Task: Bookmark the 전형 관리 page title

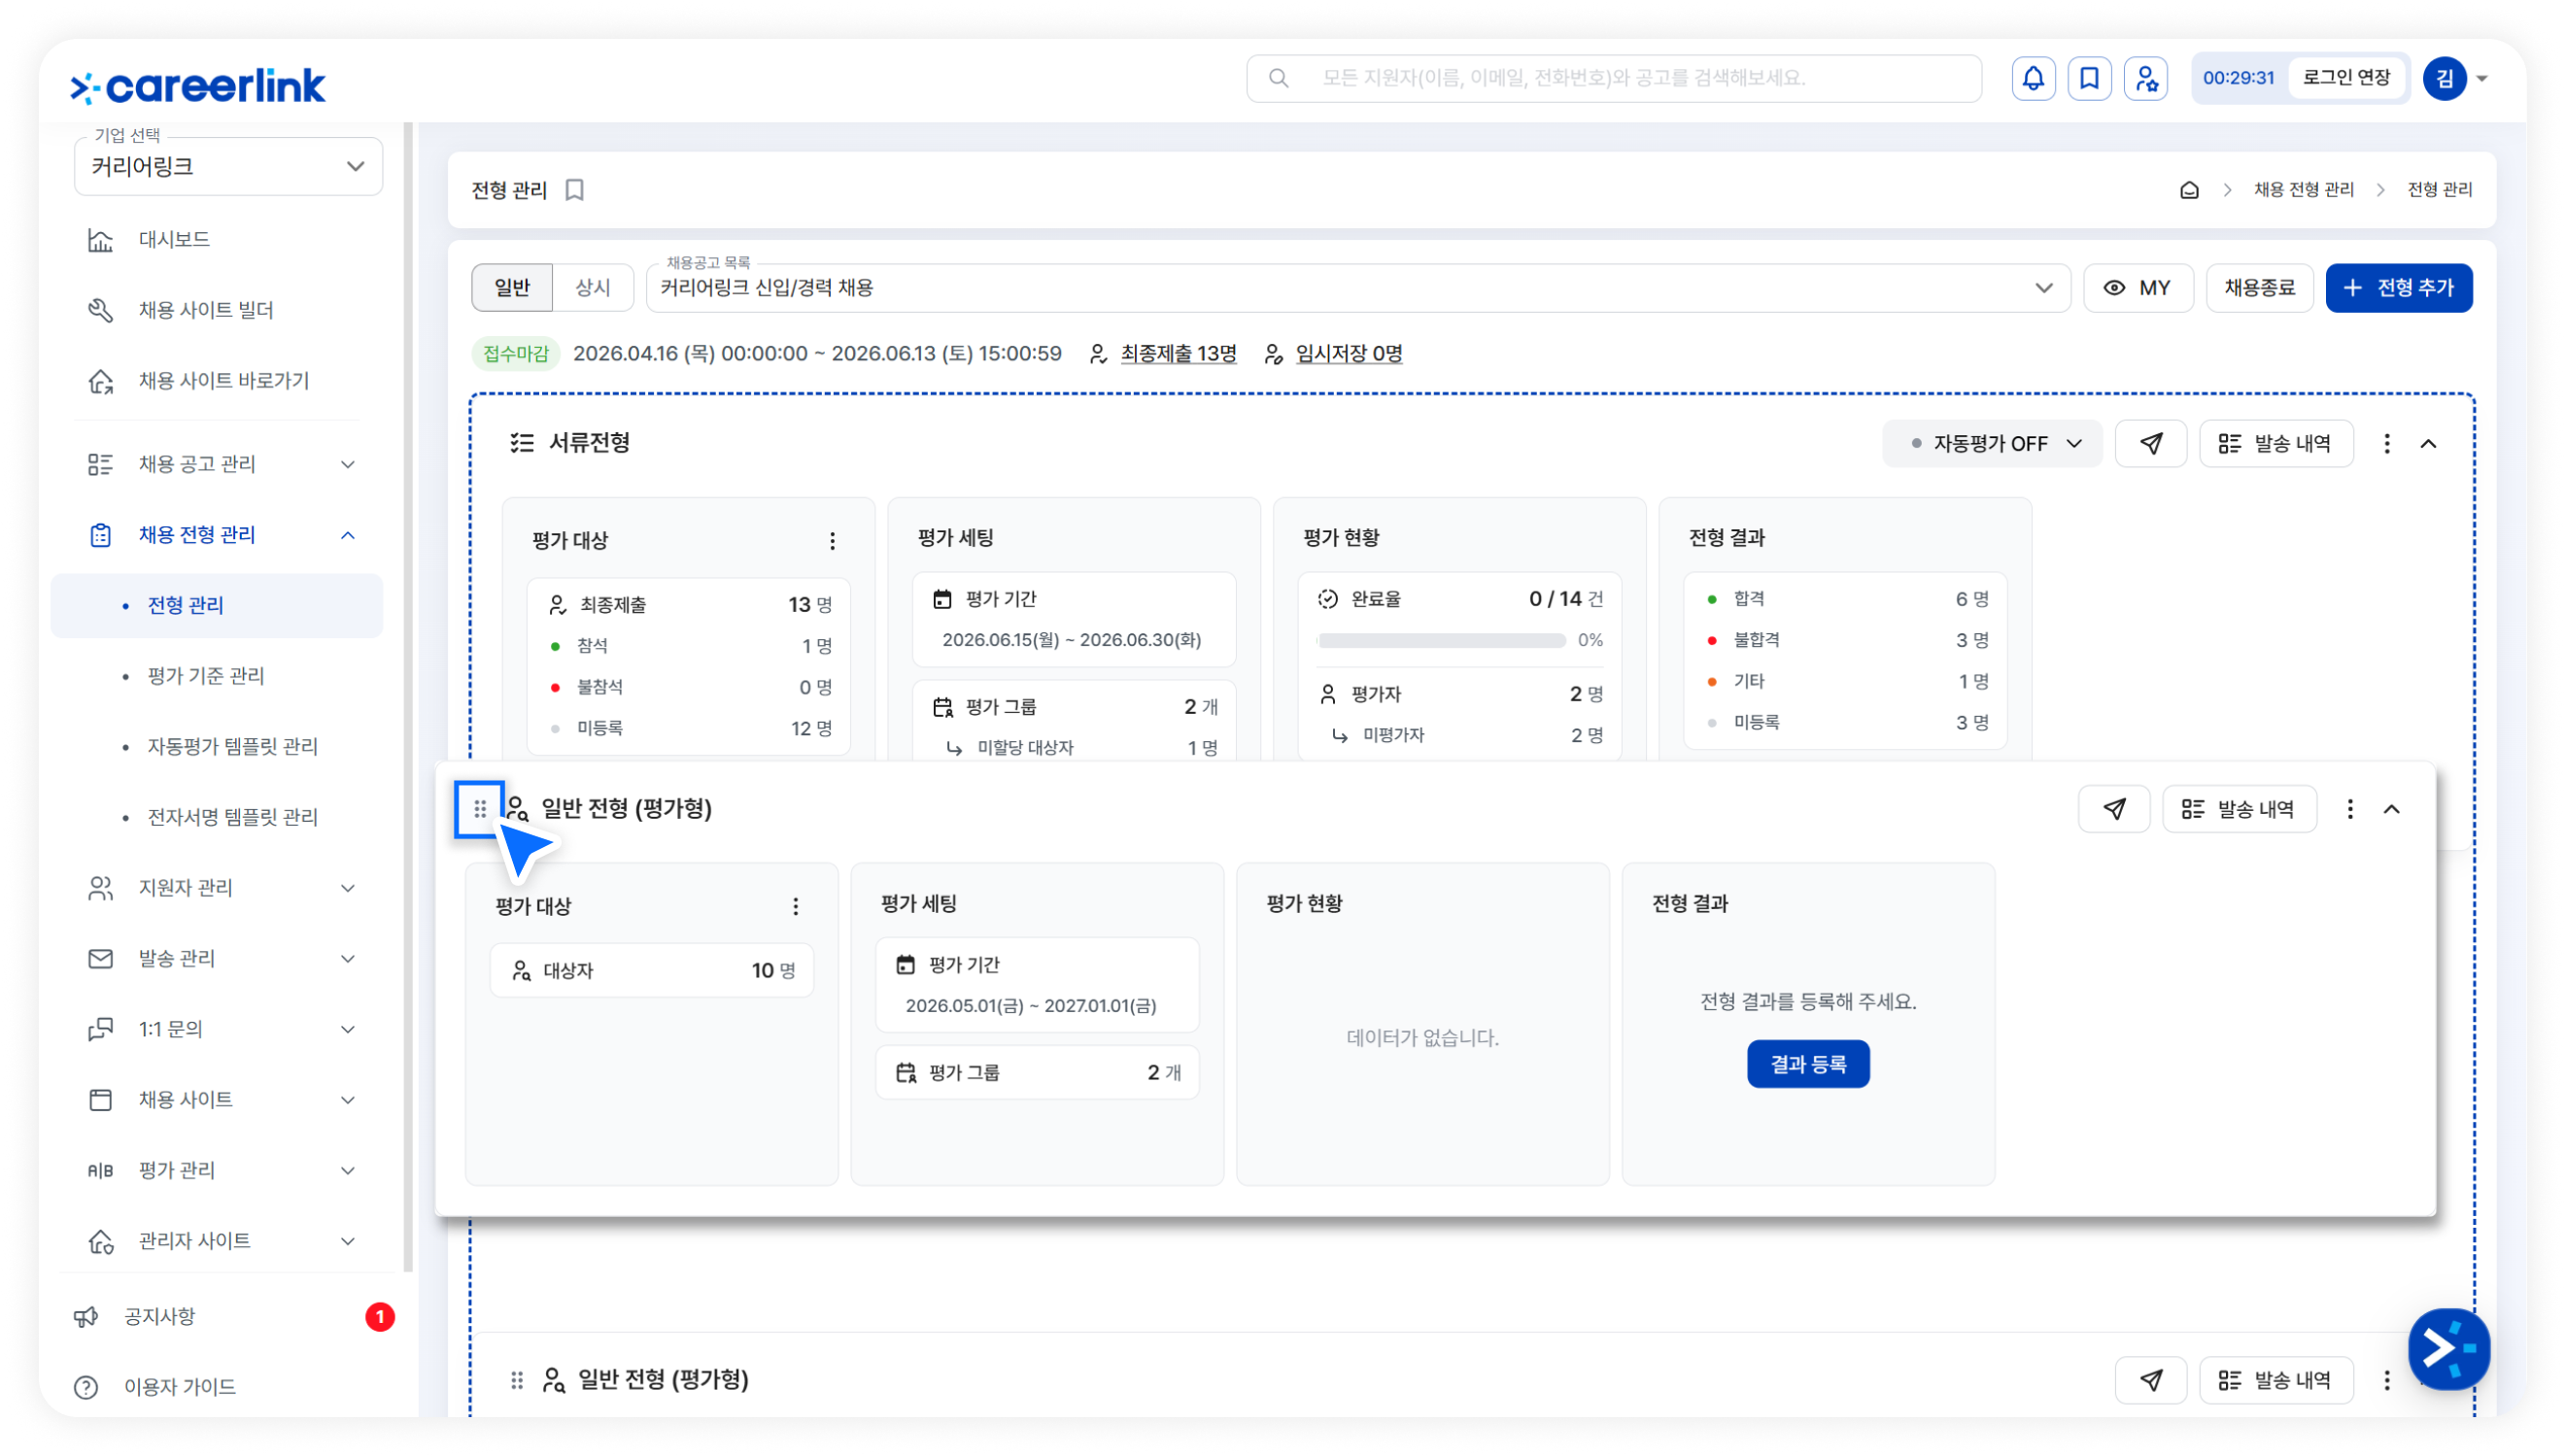Action: pyautogui.click(x=575, y=190)
